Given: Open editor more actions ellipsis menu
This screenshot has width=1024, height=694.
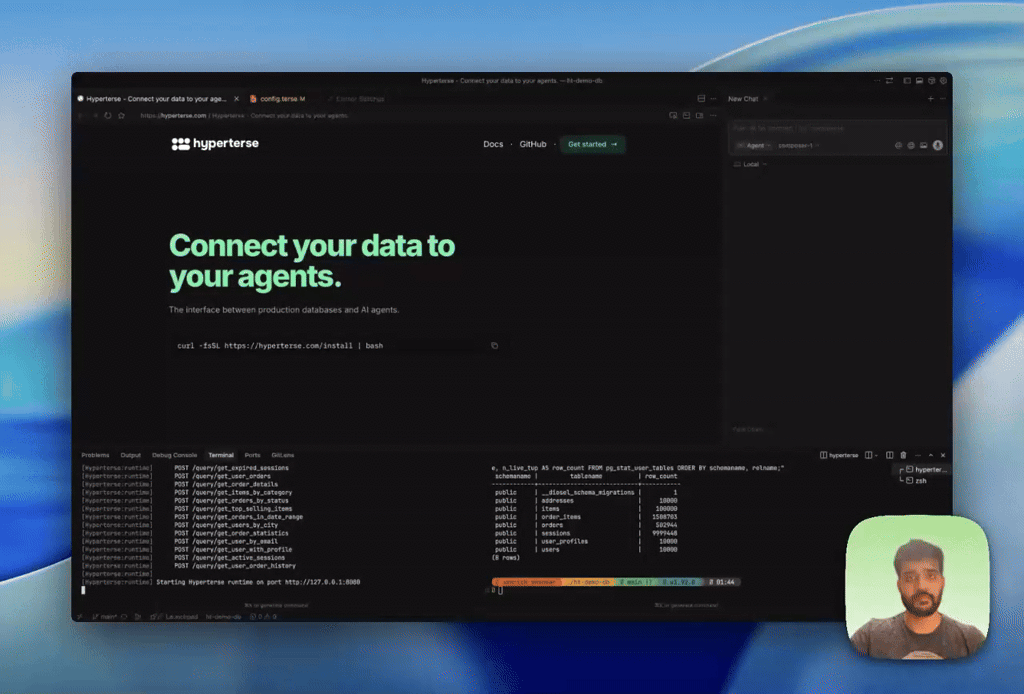Looking at the screenshot, I should 714,99.
